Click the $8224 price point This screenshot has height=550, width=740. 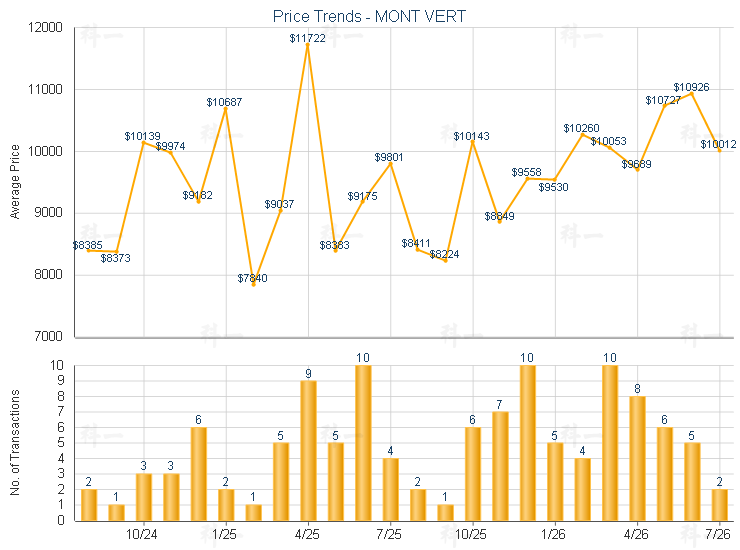[x=446, y=261]
